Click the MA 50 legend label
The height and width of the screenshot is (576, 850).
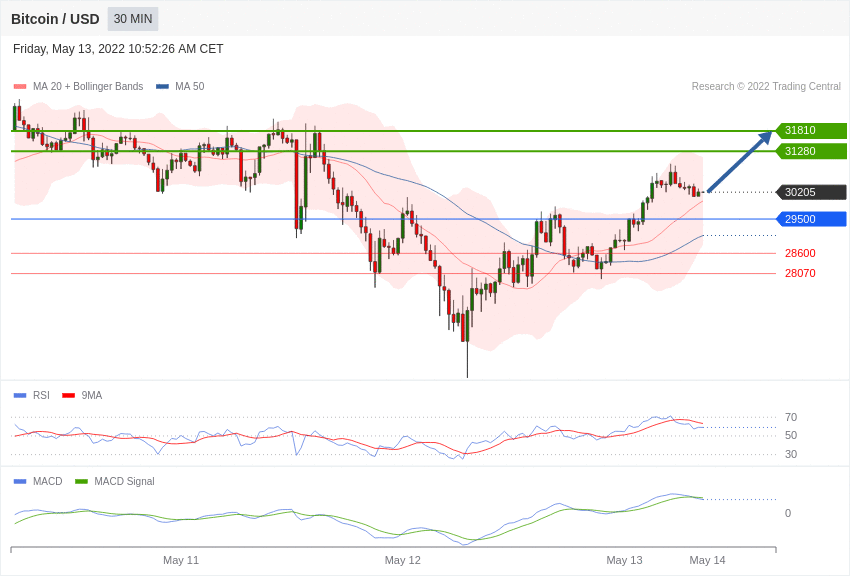(190, 86)
